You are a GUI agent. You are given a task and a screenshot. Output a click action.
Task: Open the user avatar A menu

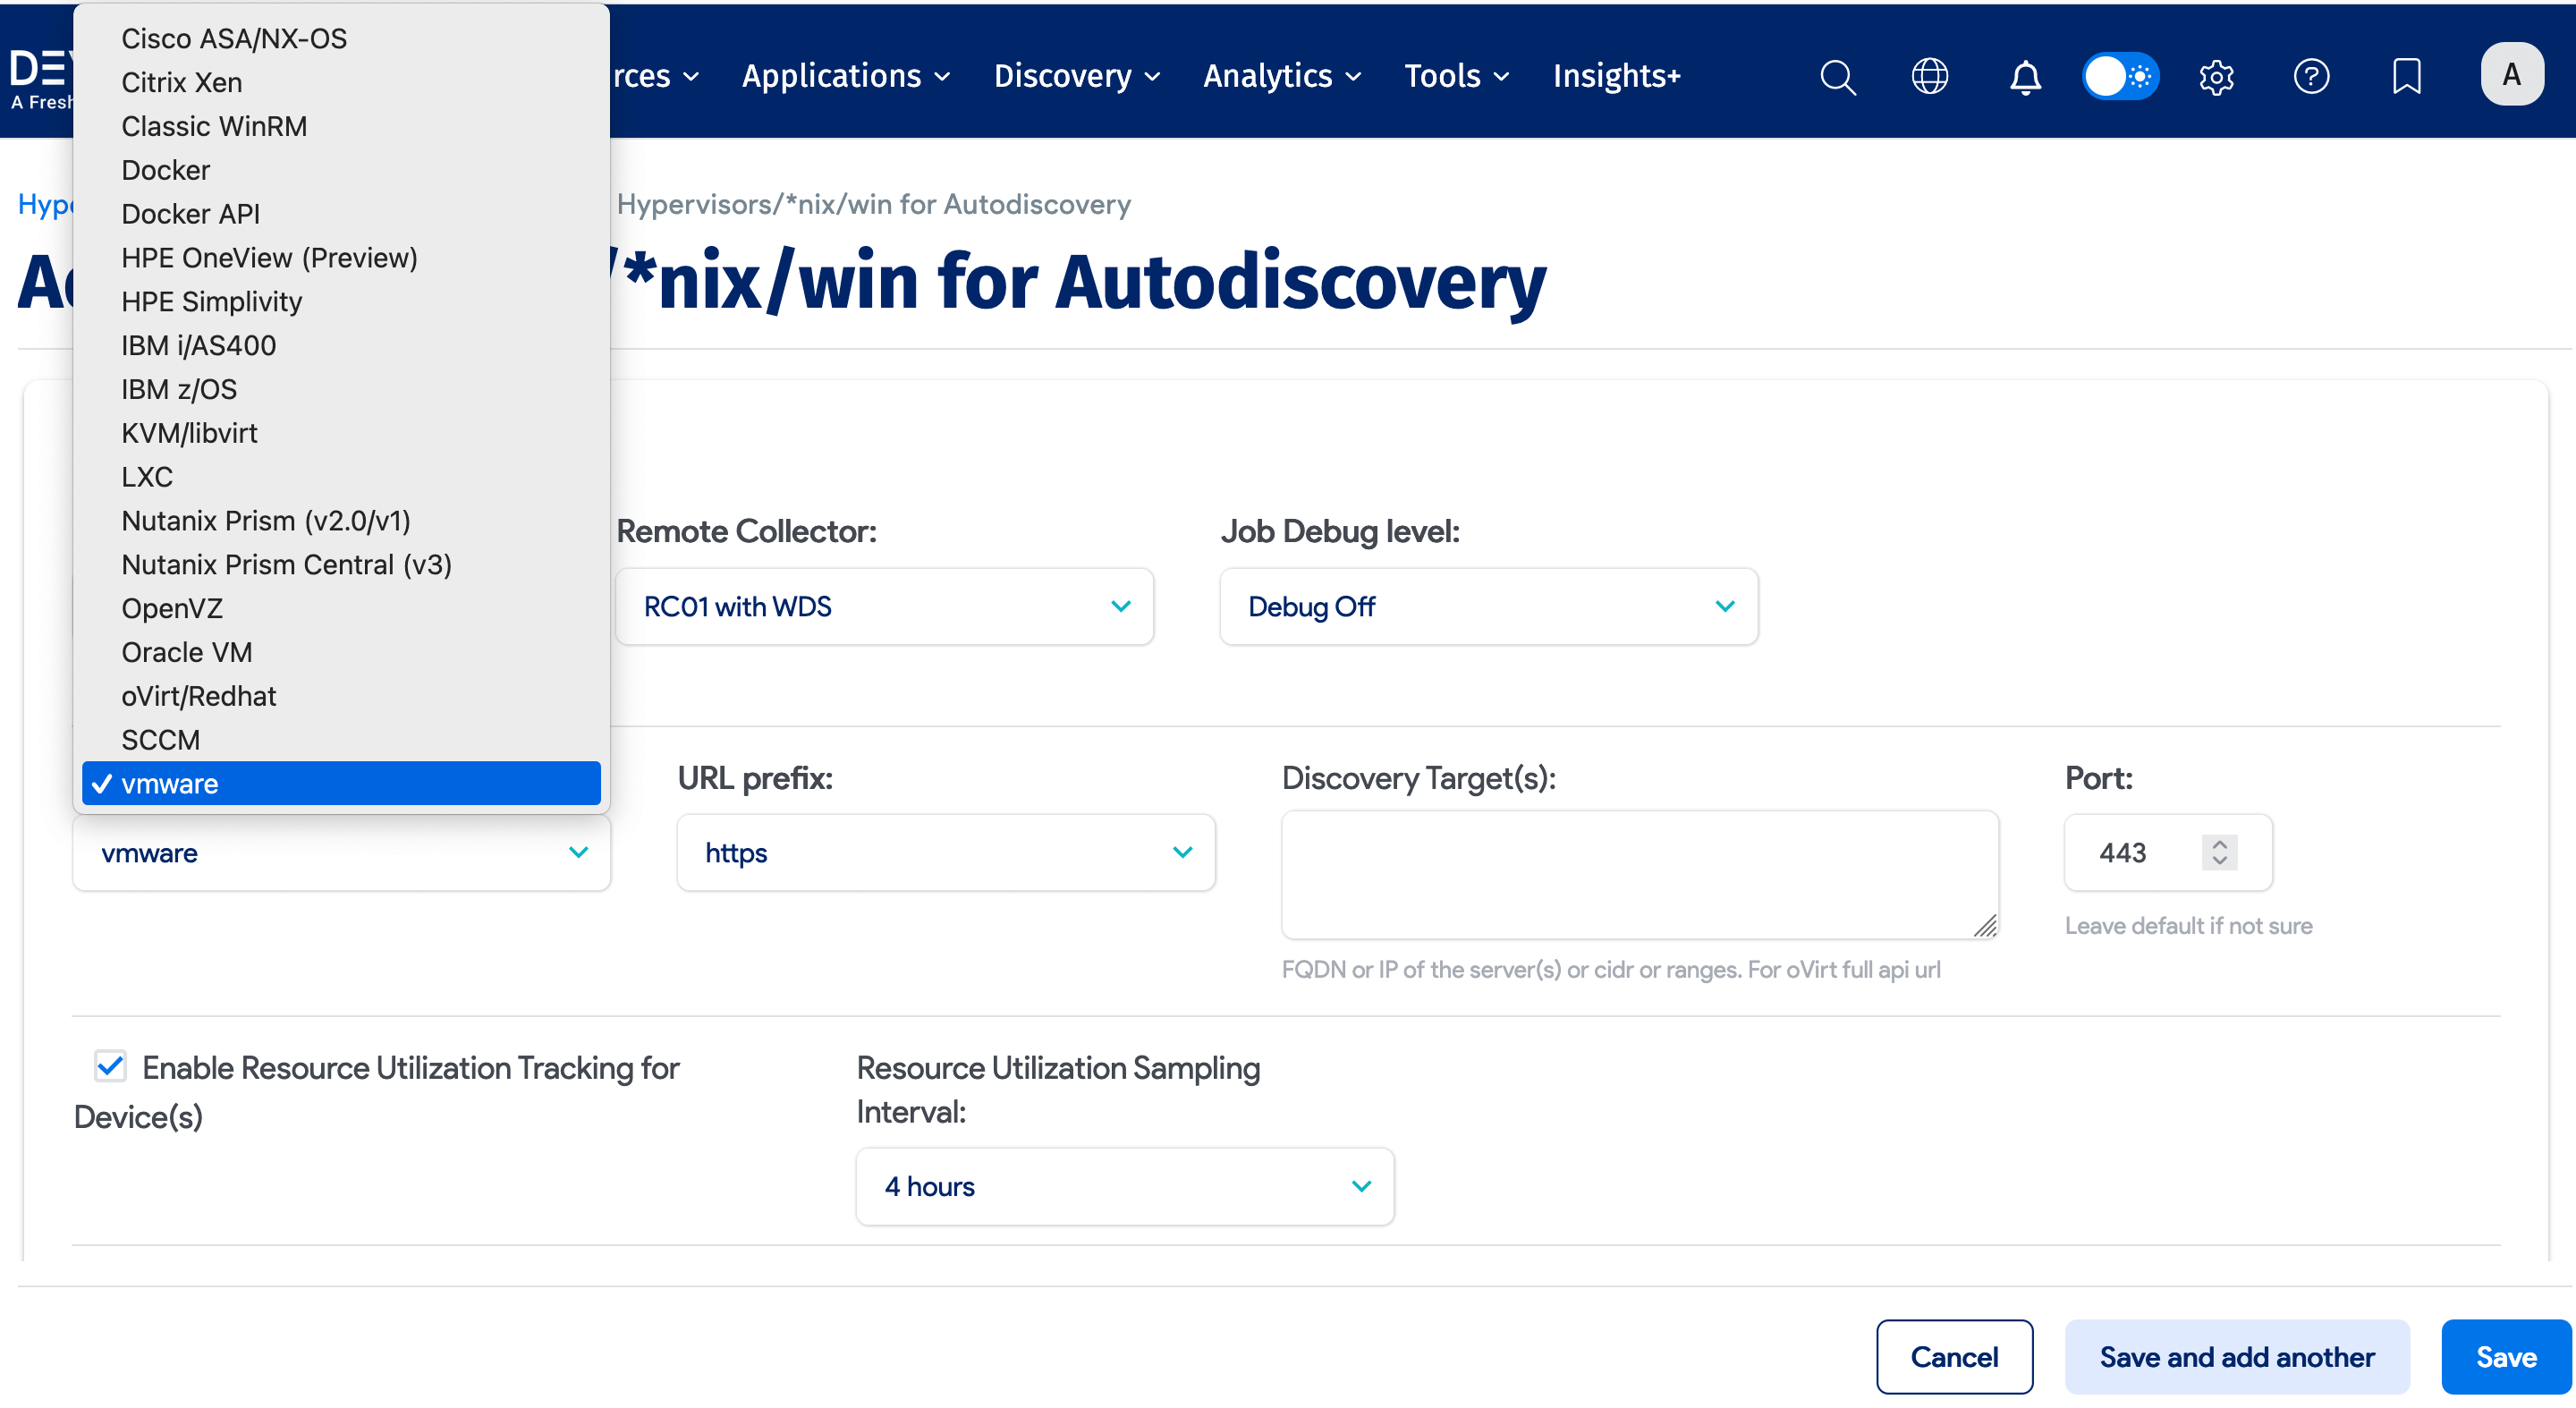(2511, 75)
